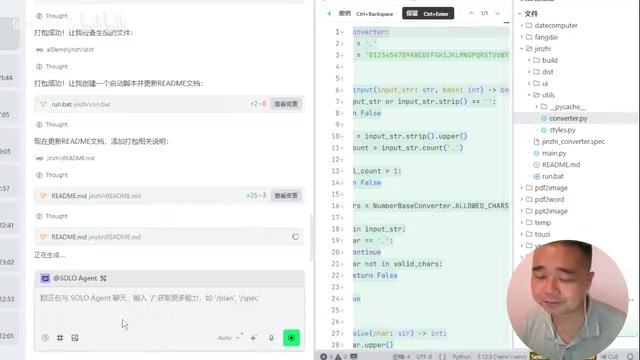Click the at-mention icon in chat input
Screen dimensions: 640x360
click(x=45, y=338)
